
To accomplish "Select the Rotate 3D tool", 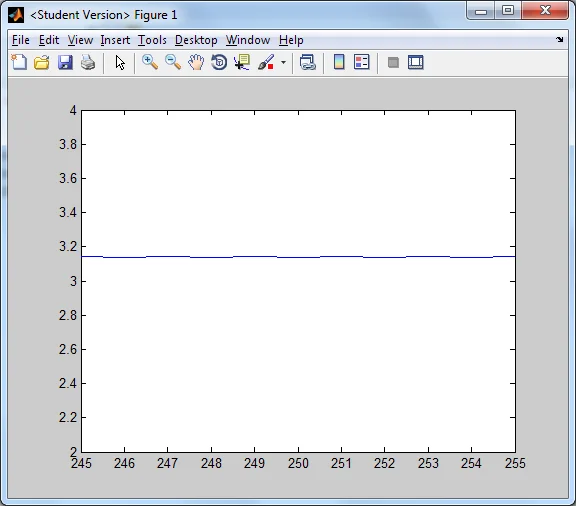I will tap(219, 62).
